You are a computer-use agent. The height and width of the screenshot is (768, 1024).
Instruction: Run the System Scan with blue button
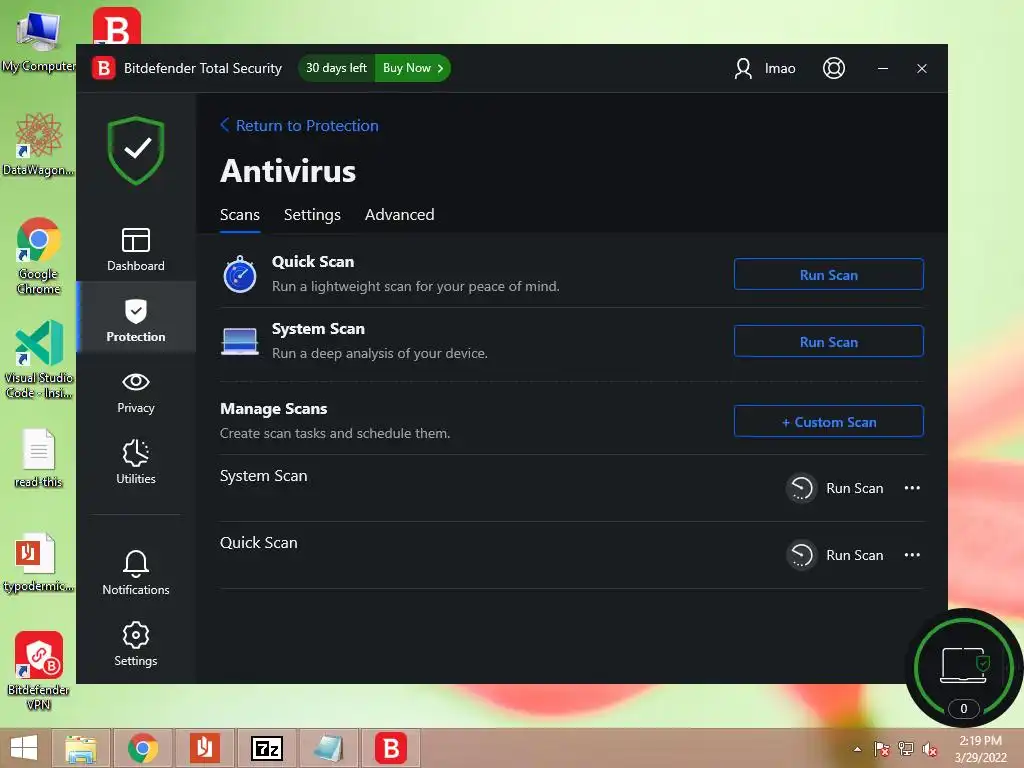(x=829, y=342)
